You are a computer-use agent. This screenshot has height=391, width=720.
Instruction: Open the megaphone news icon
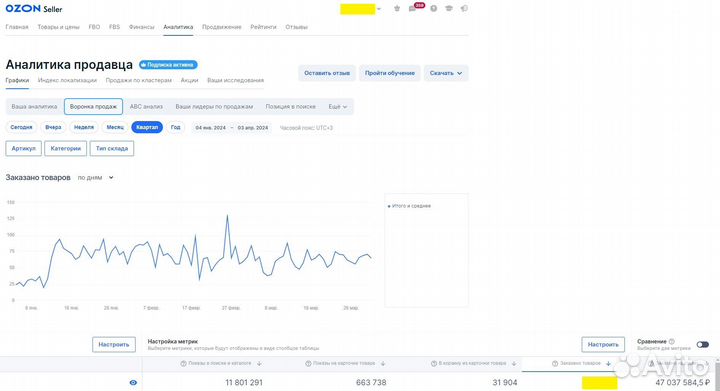[x=464, y=8]
